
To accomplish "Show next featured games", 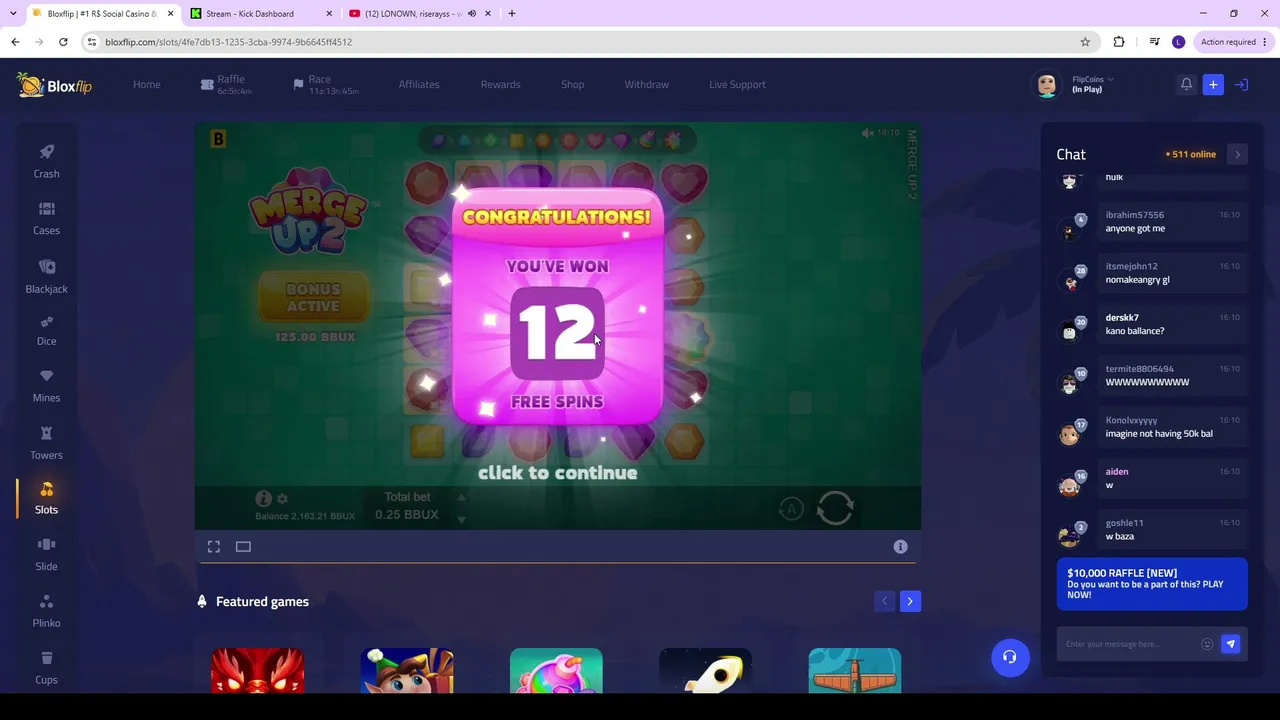I will click(910, 601).
